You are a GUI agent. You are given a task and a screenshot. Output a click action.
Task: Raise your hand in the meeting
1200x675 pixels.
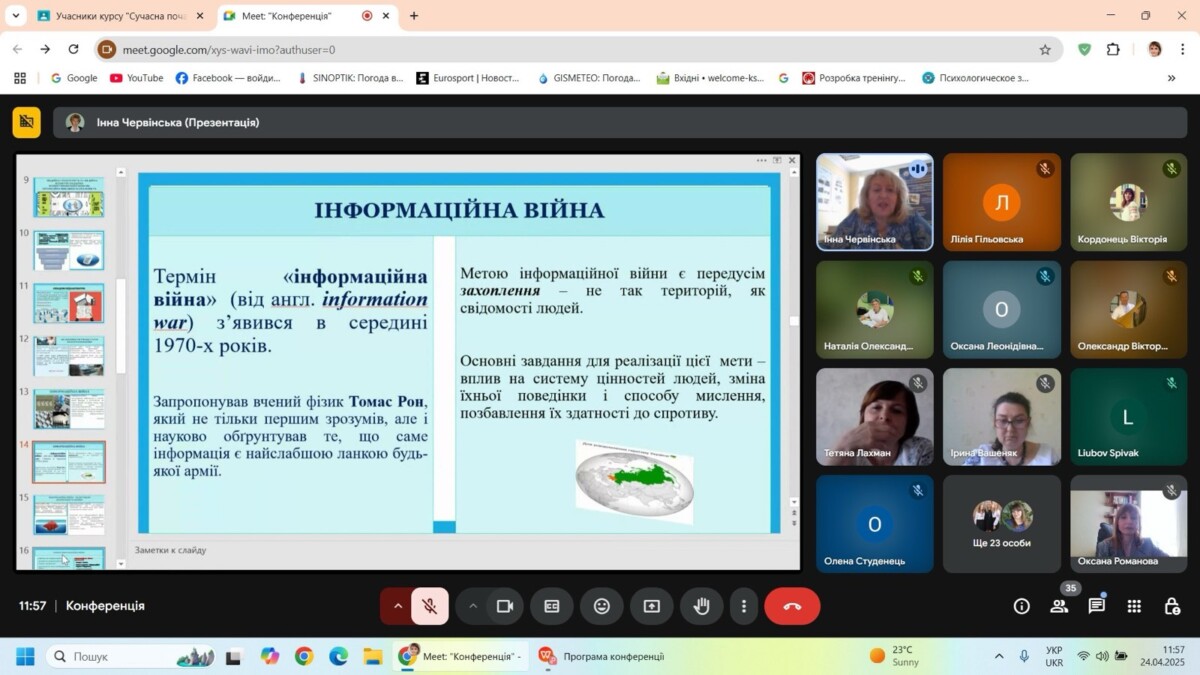tap(702, 606)
